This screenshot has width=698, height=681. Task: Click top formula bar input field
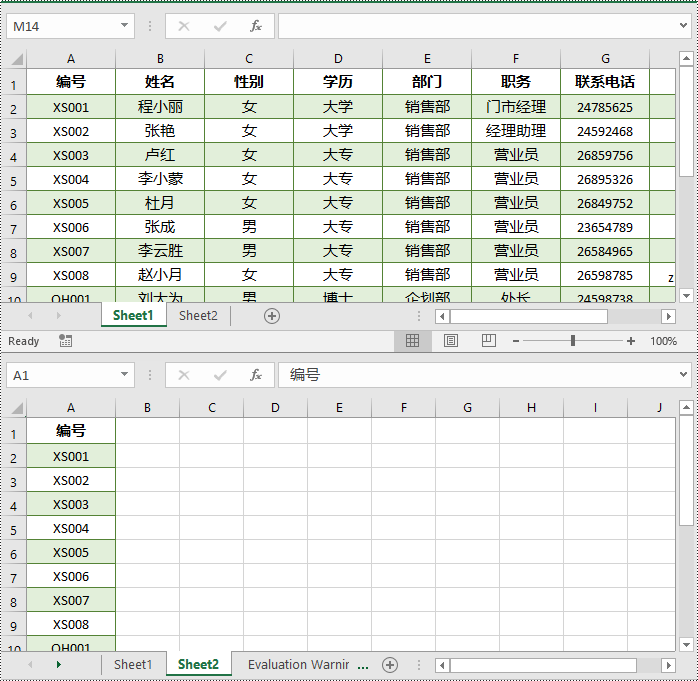[x=477, y=26]
